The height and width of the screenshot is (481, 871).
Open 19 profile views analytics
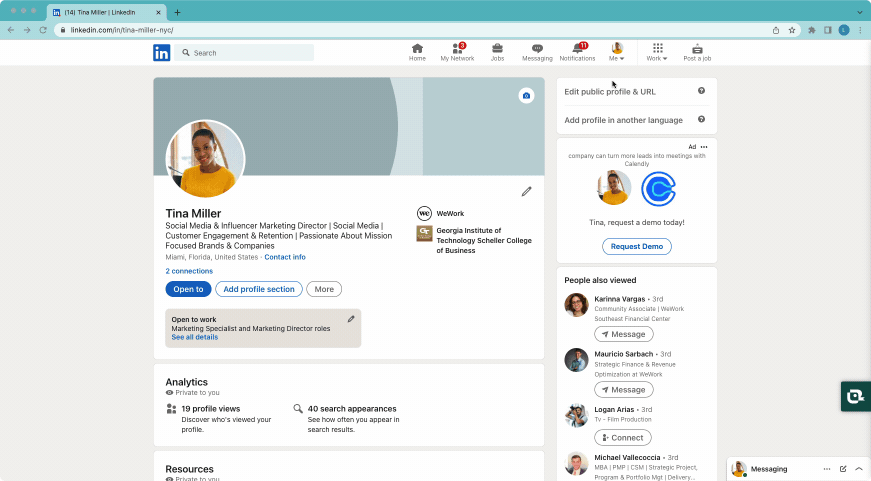pyautogui.click(x=211, y=409)
